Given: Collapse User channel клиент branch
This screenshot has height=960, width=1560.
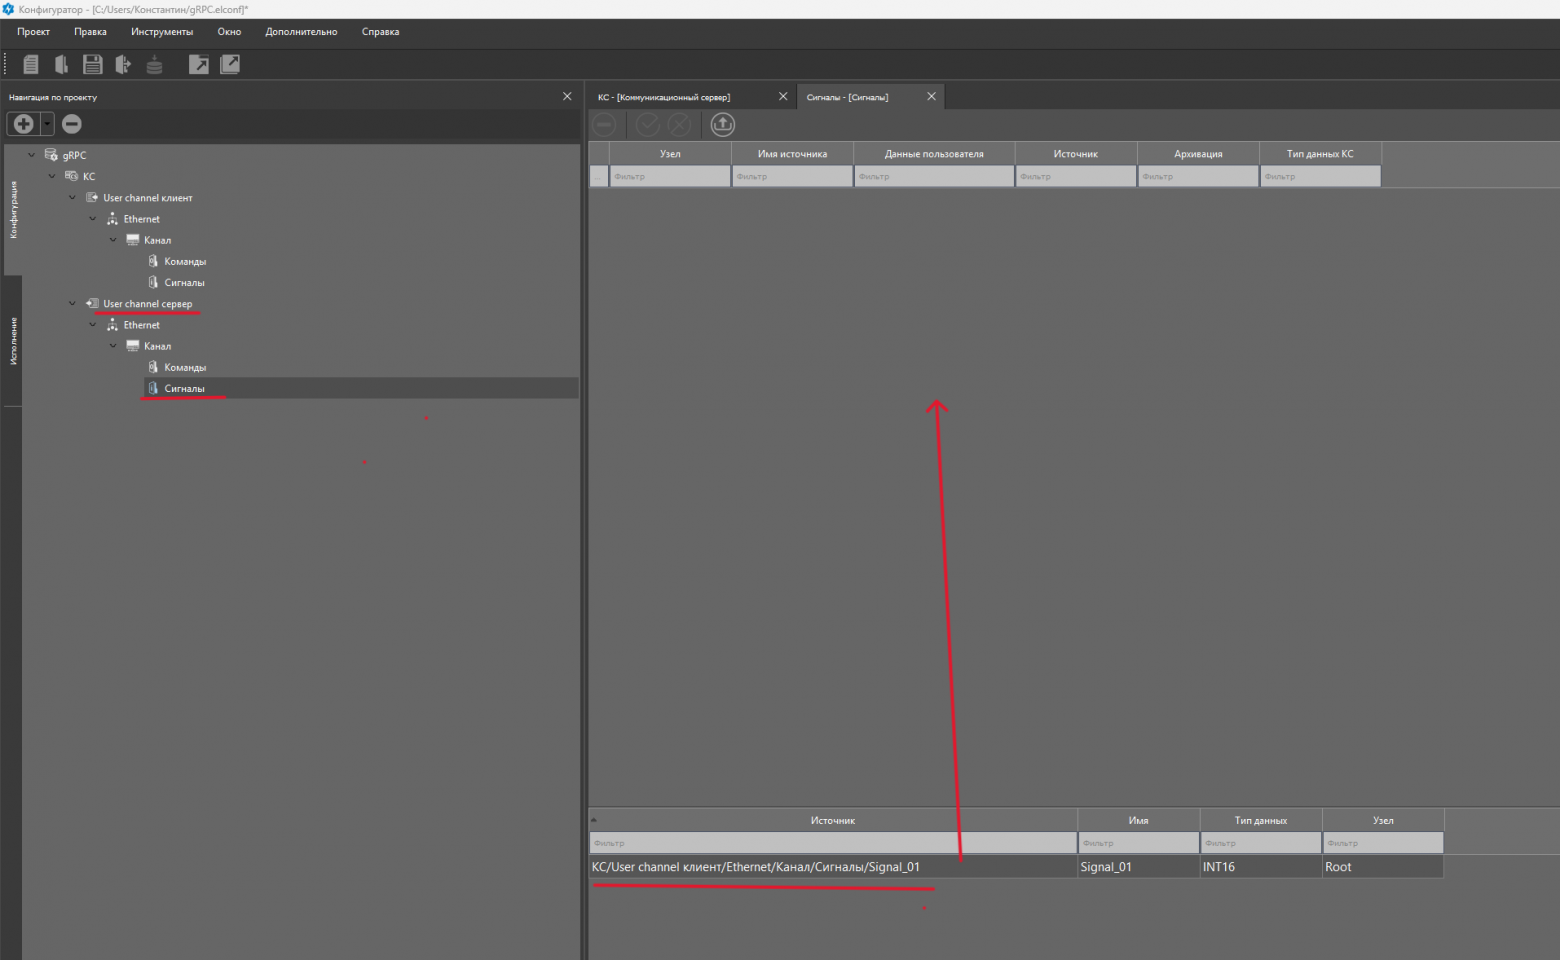Looking at the screenshot, I should point(72,197).
